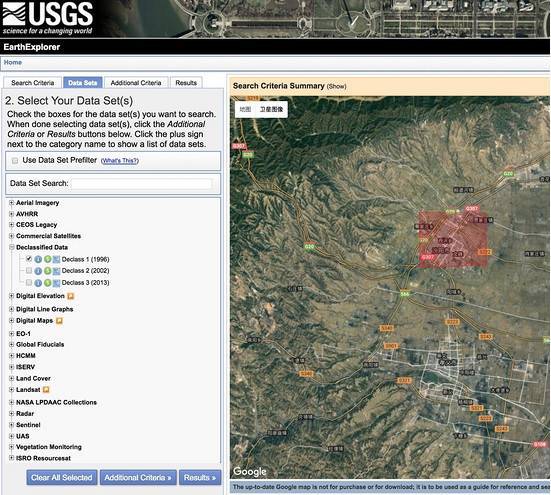The height and width of the screenshot is (495, 551).
Task: Click blue info icon for Declass 3 (2013)
Action: 38,283
